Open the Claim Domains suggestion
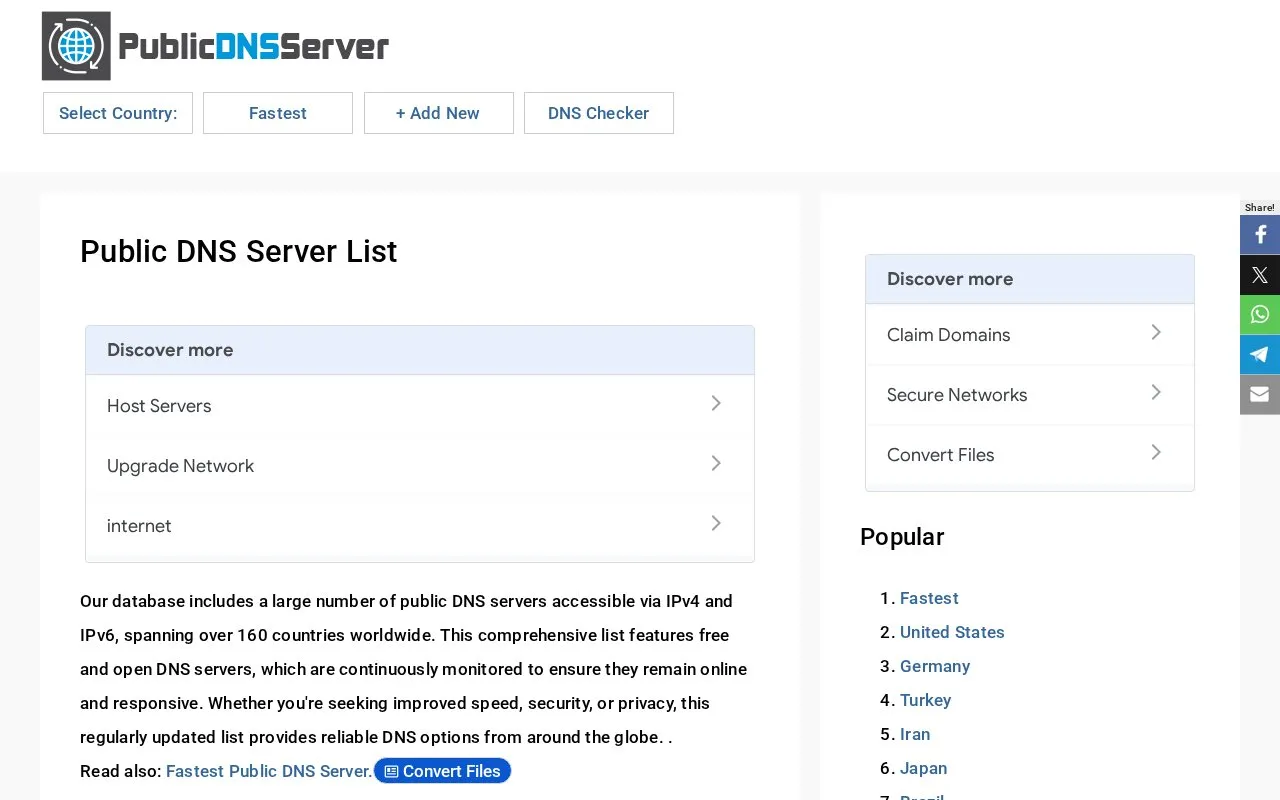The width and height of the screenshot is (1280, 800). 1030,334
